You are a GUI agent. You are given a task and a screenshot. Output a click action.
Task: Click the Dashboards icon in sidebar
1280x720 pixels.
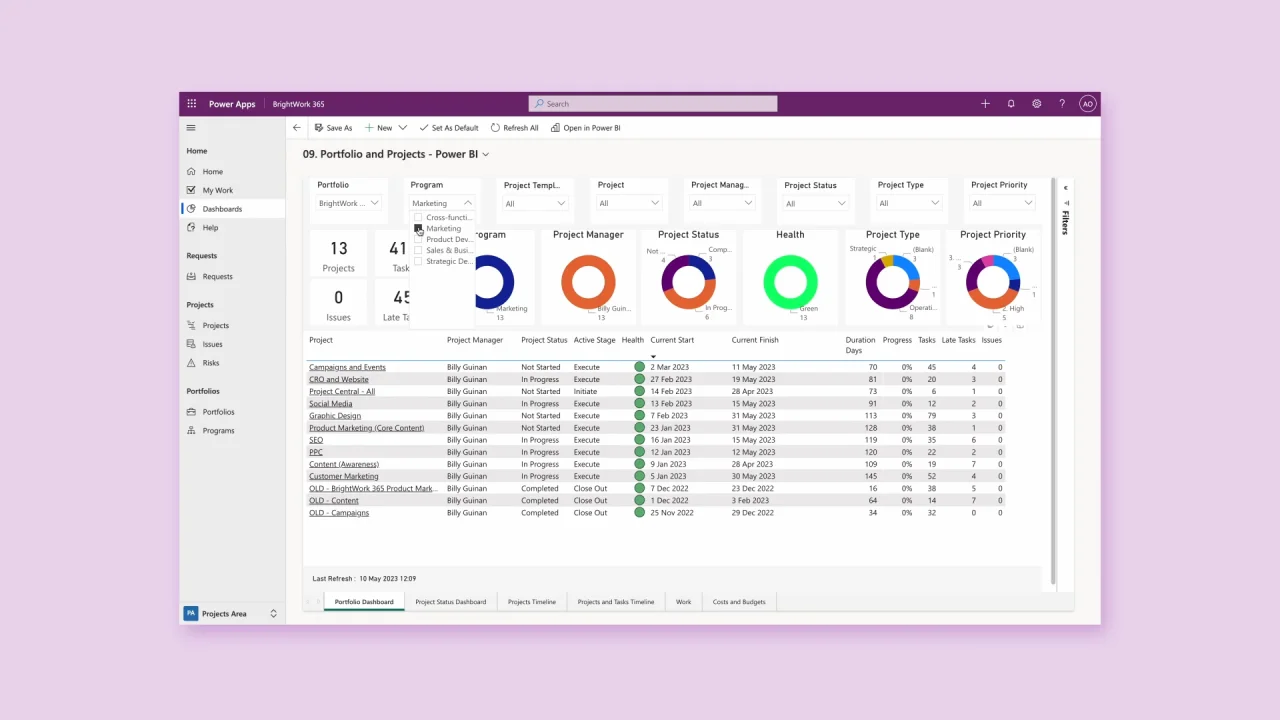click(192, 209)
